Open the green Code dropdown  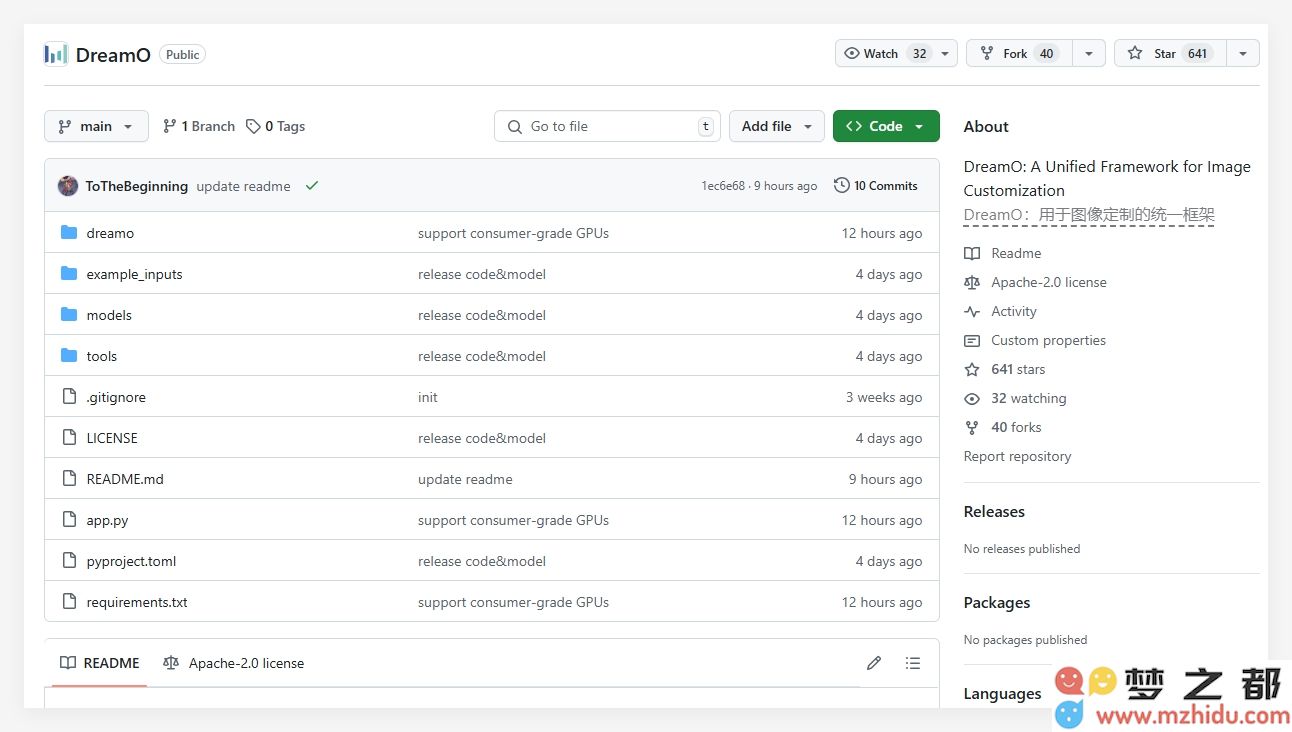coord(886,126)
